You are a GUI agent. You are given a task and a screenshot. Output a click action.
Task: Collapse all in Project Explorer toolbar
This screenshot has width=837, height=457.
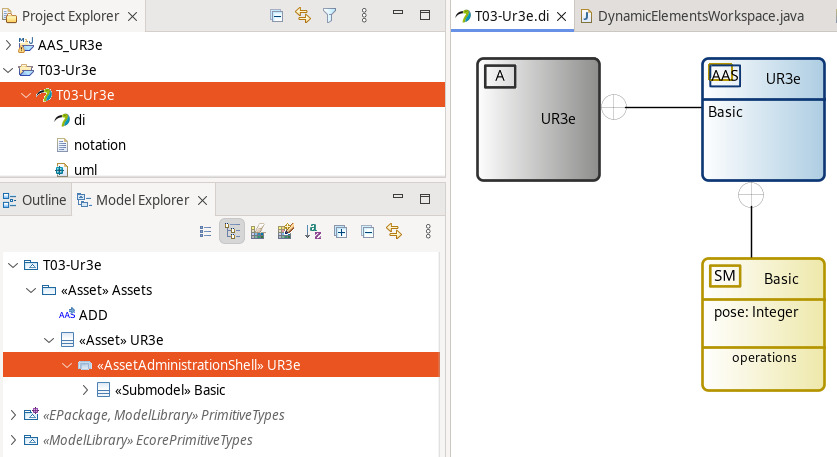277,16
